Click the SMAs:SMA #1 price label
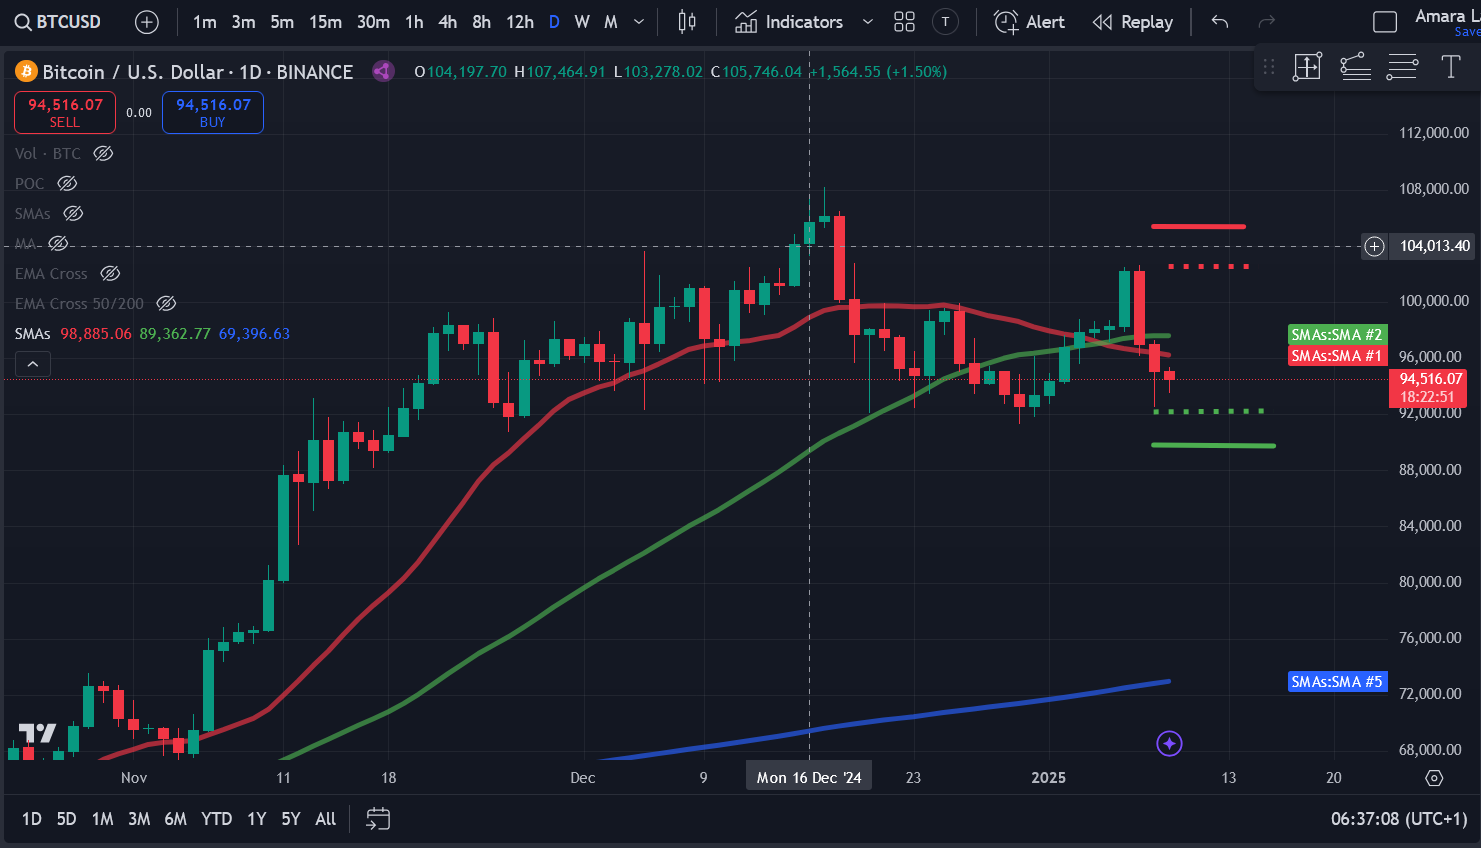Viewport: 1481px width, 848px height. [1337, 356]
